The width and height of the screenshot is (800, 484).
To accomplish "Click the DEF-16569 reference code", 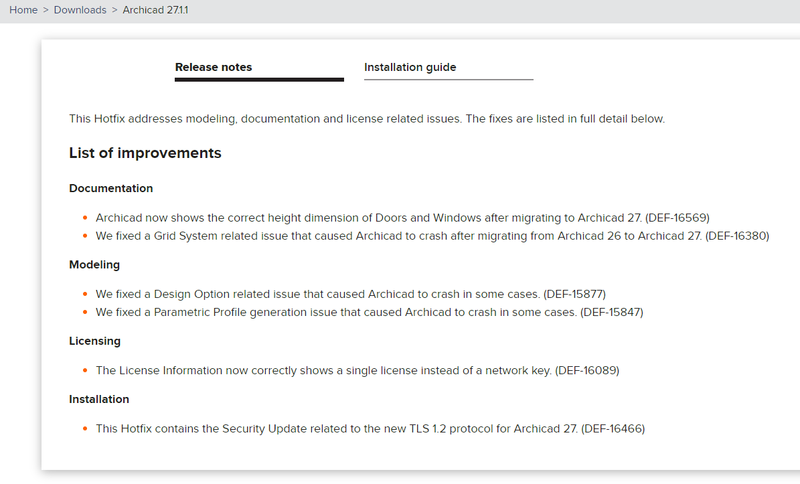I will pos(677,217).
